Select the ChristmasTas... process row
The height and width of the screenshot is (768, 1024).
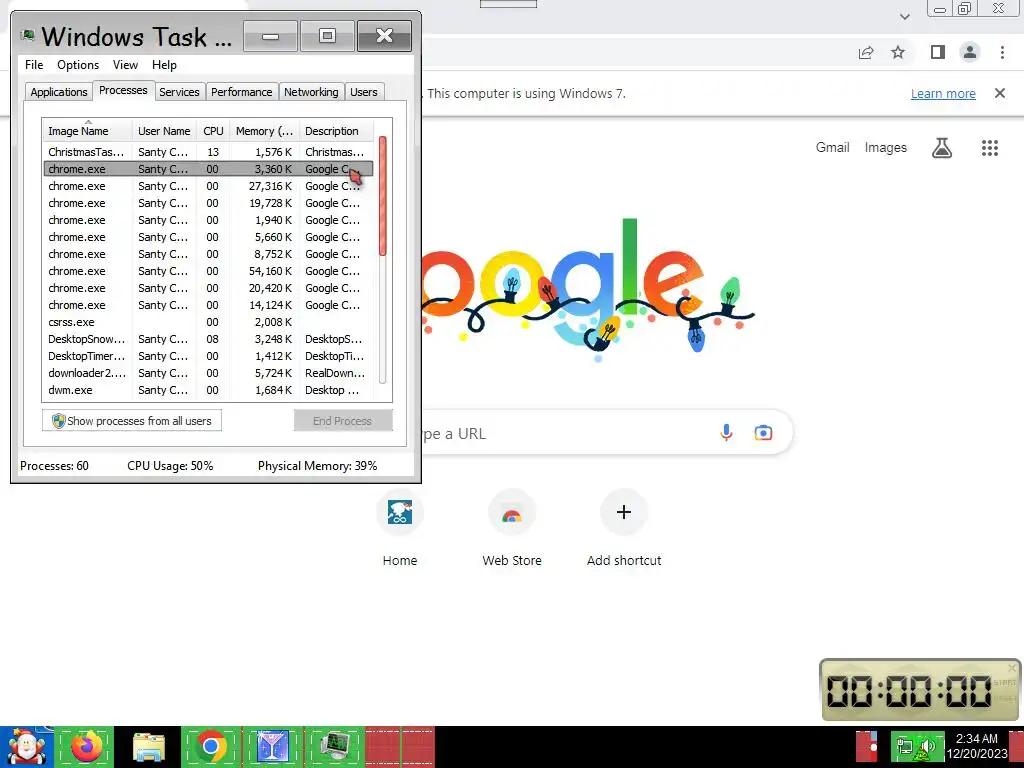click(208, 152)
